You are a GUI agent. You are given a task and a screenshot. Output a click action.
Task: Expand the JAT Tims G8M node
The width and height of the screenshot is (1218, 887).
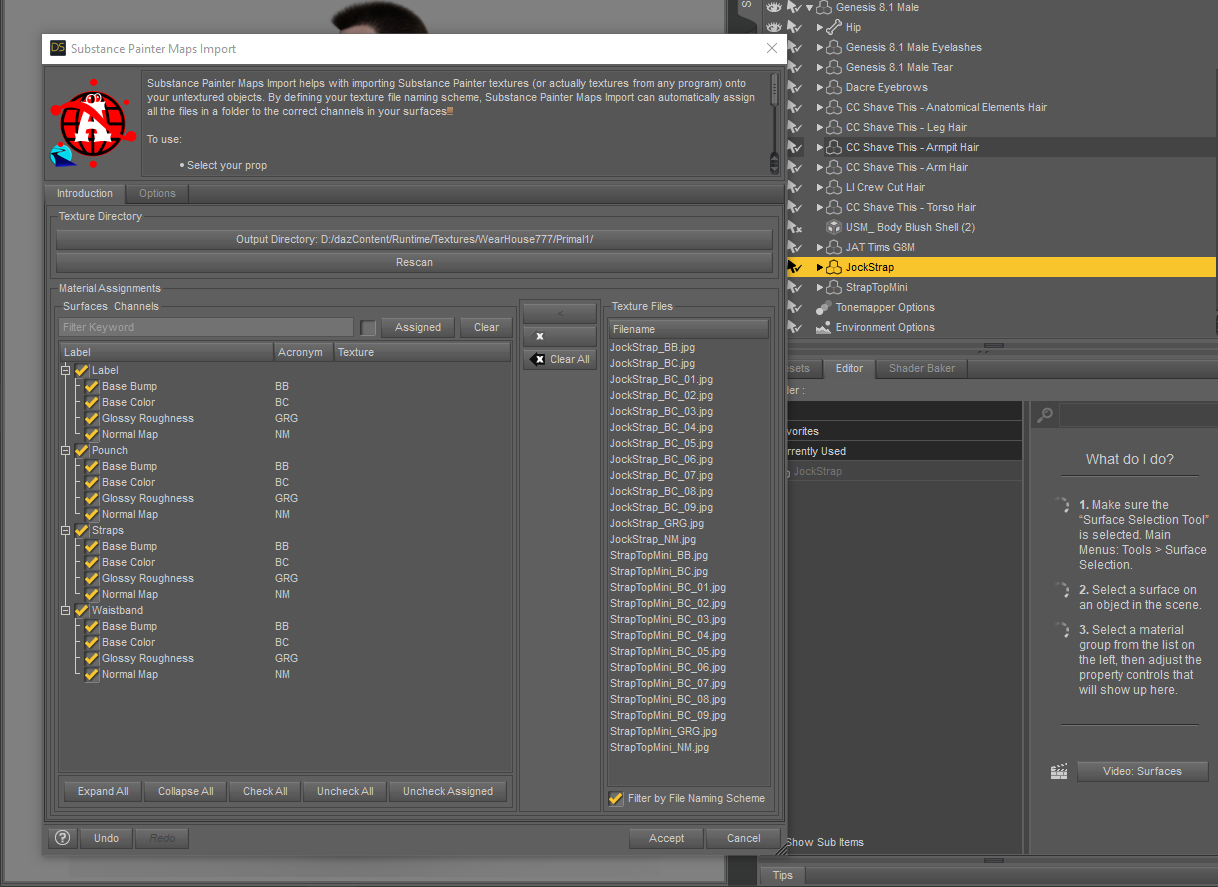820,247
